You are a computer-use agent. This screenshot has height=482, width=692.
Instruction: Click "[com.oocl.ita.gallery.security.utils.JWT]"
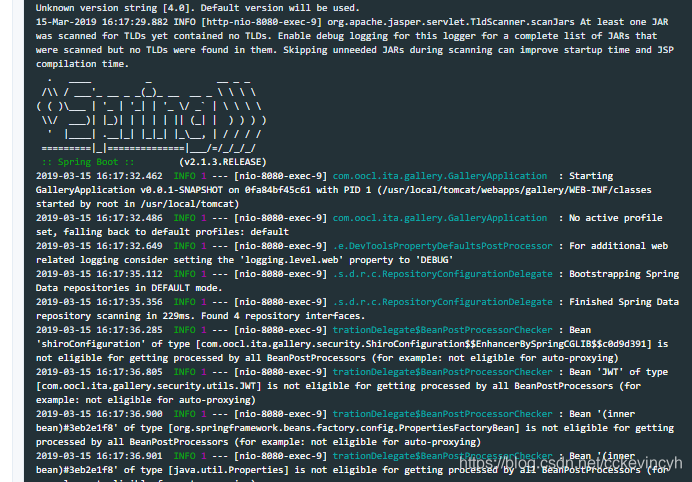point(149,386)
